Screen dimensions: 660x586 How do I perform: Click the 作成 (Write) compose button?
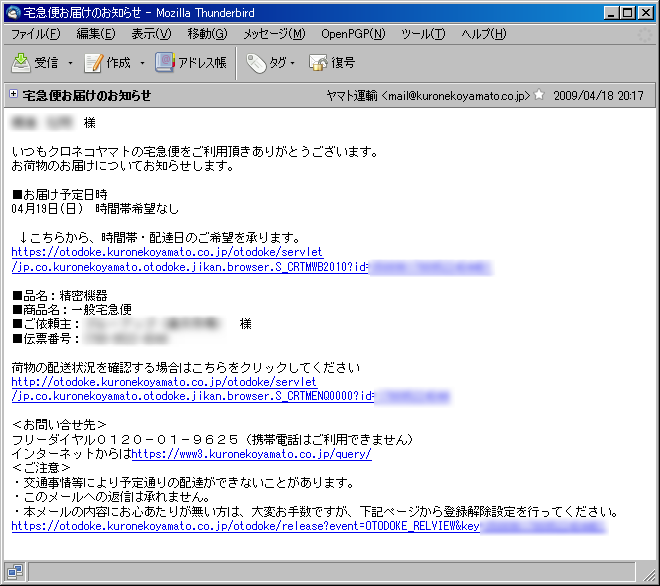click(x=108, y=63)
